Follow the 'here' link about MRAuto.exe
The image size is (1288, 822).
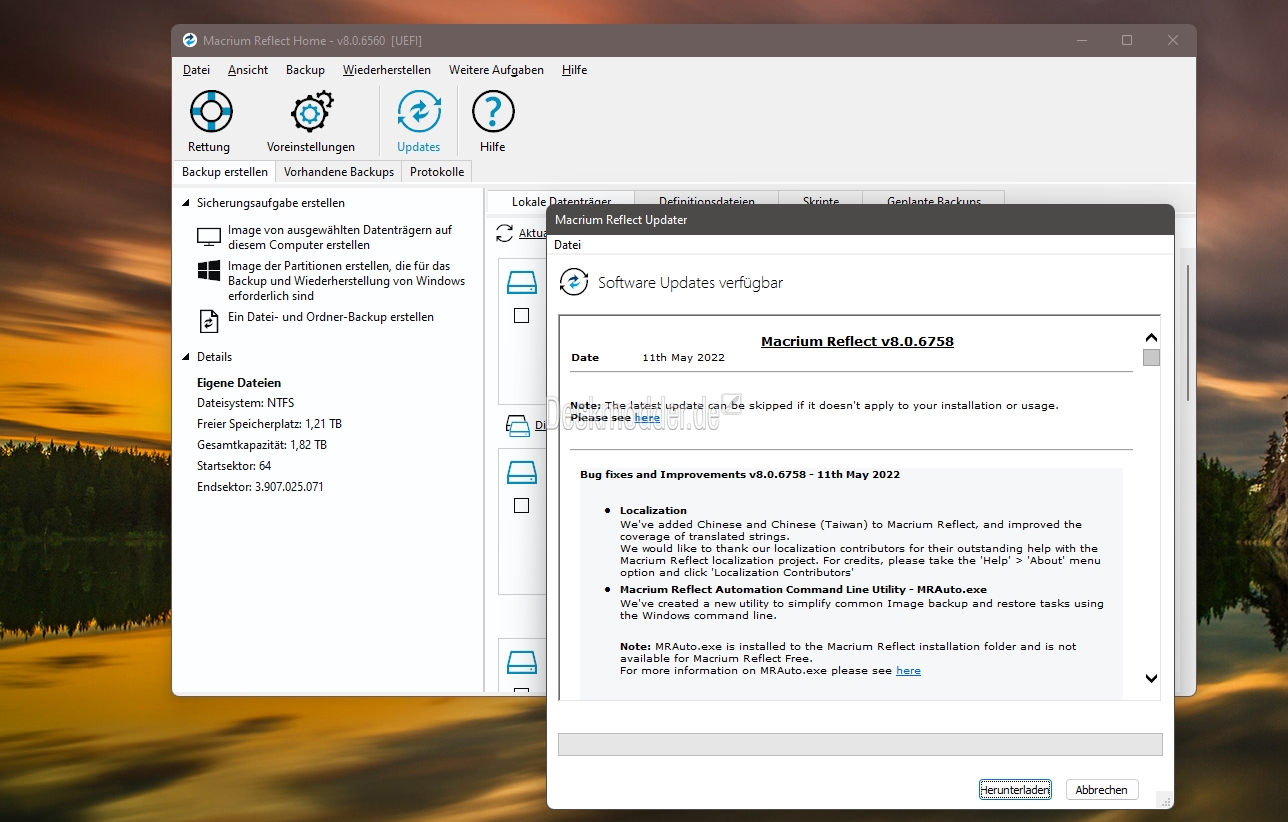908,670
